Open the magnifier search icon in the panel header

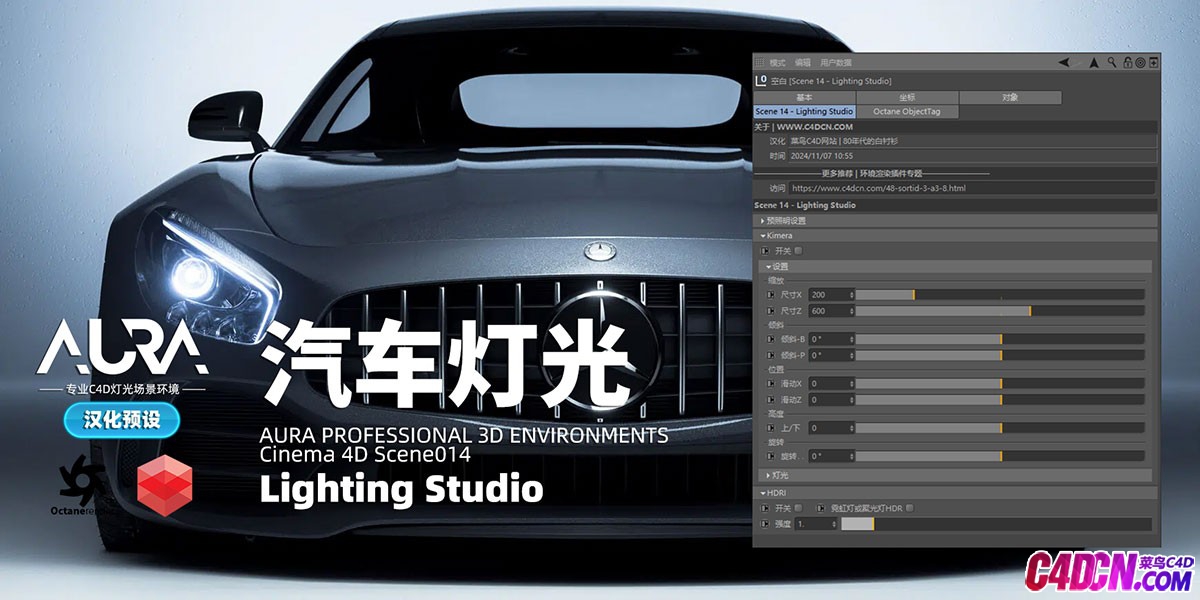pyautogui.click(x=1112, y=62)
